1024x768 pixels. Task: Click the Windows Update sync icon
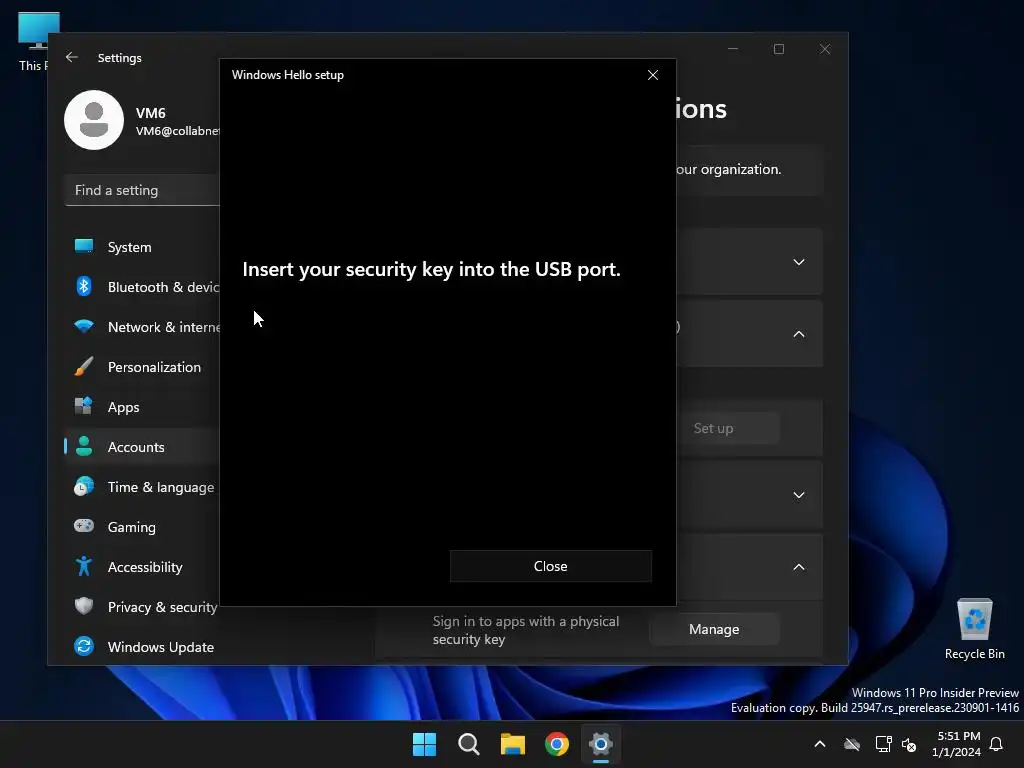[84, 646]
